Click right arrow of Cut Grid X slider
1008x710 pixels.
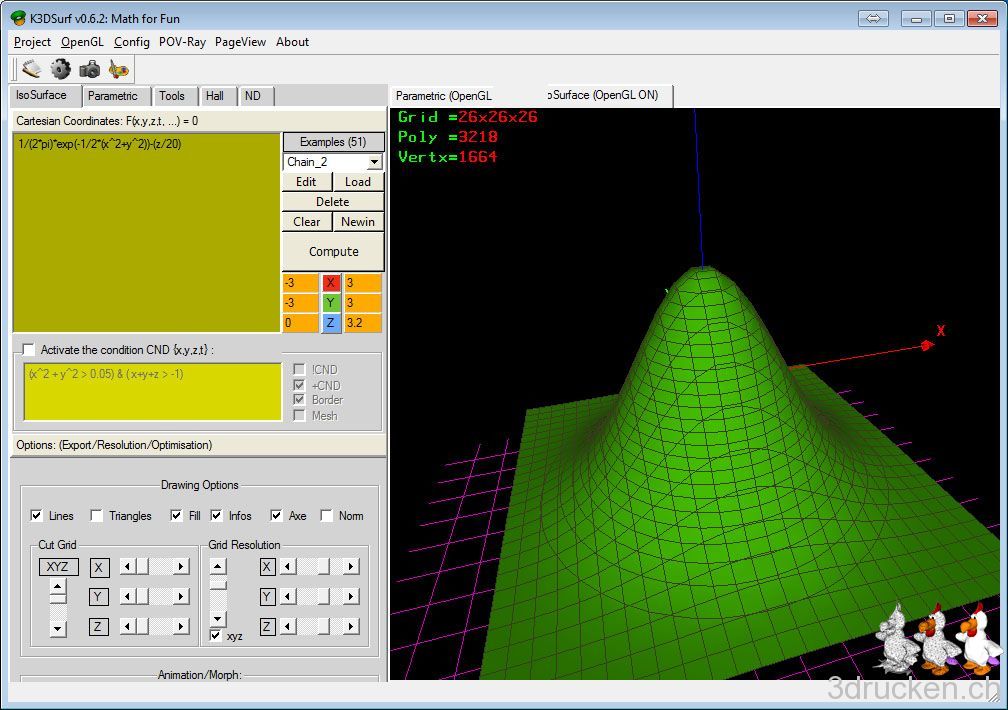click(181, 567)
